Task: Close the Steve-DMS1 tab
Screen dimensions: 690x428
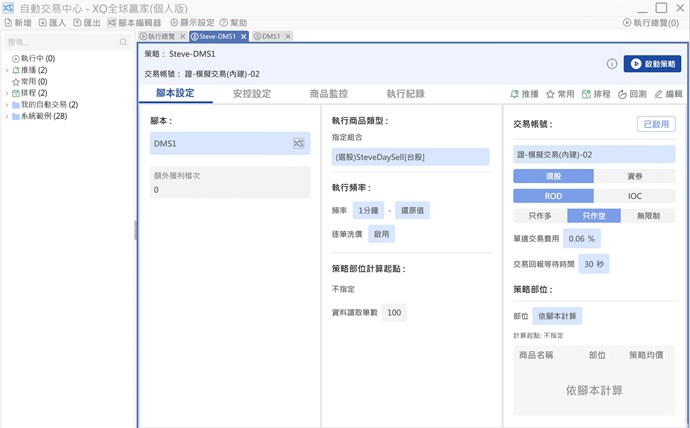Action: pos(244,36)
